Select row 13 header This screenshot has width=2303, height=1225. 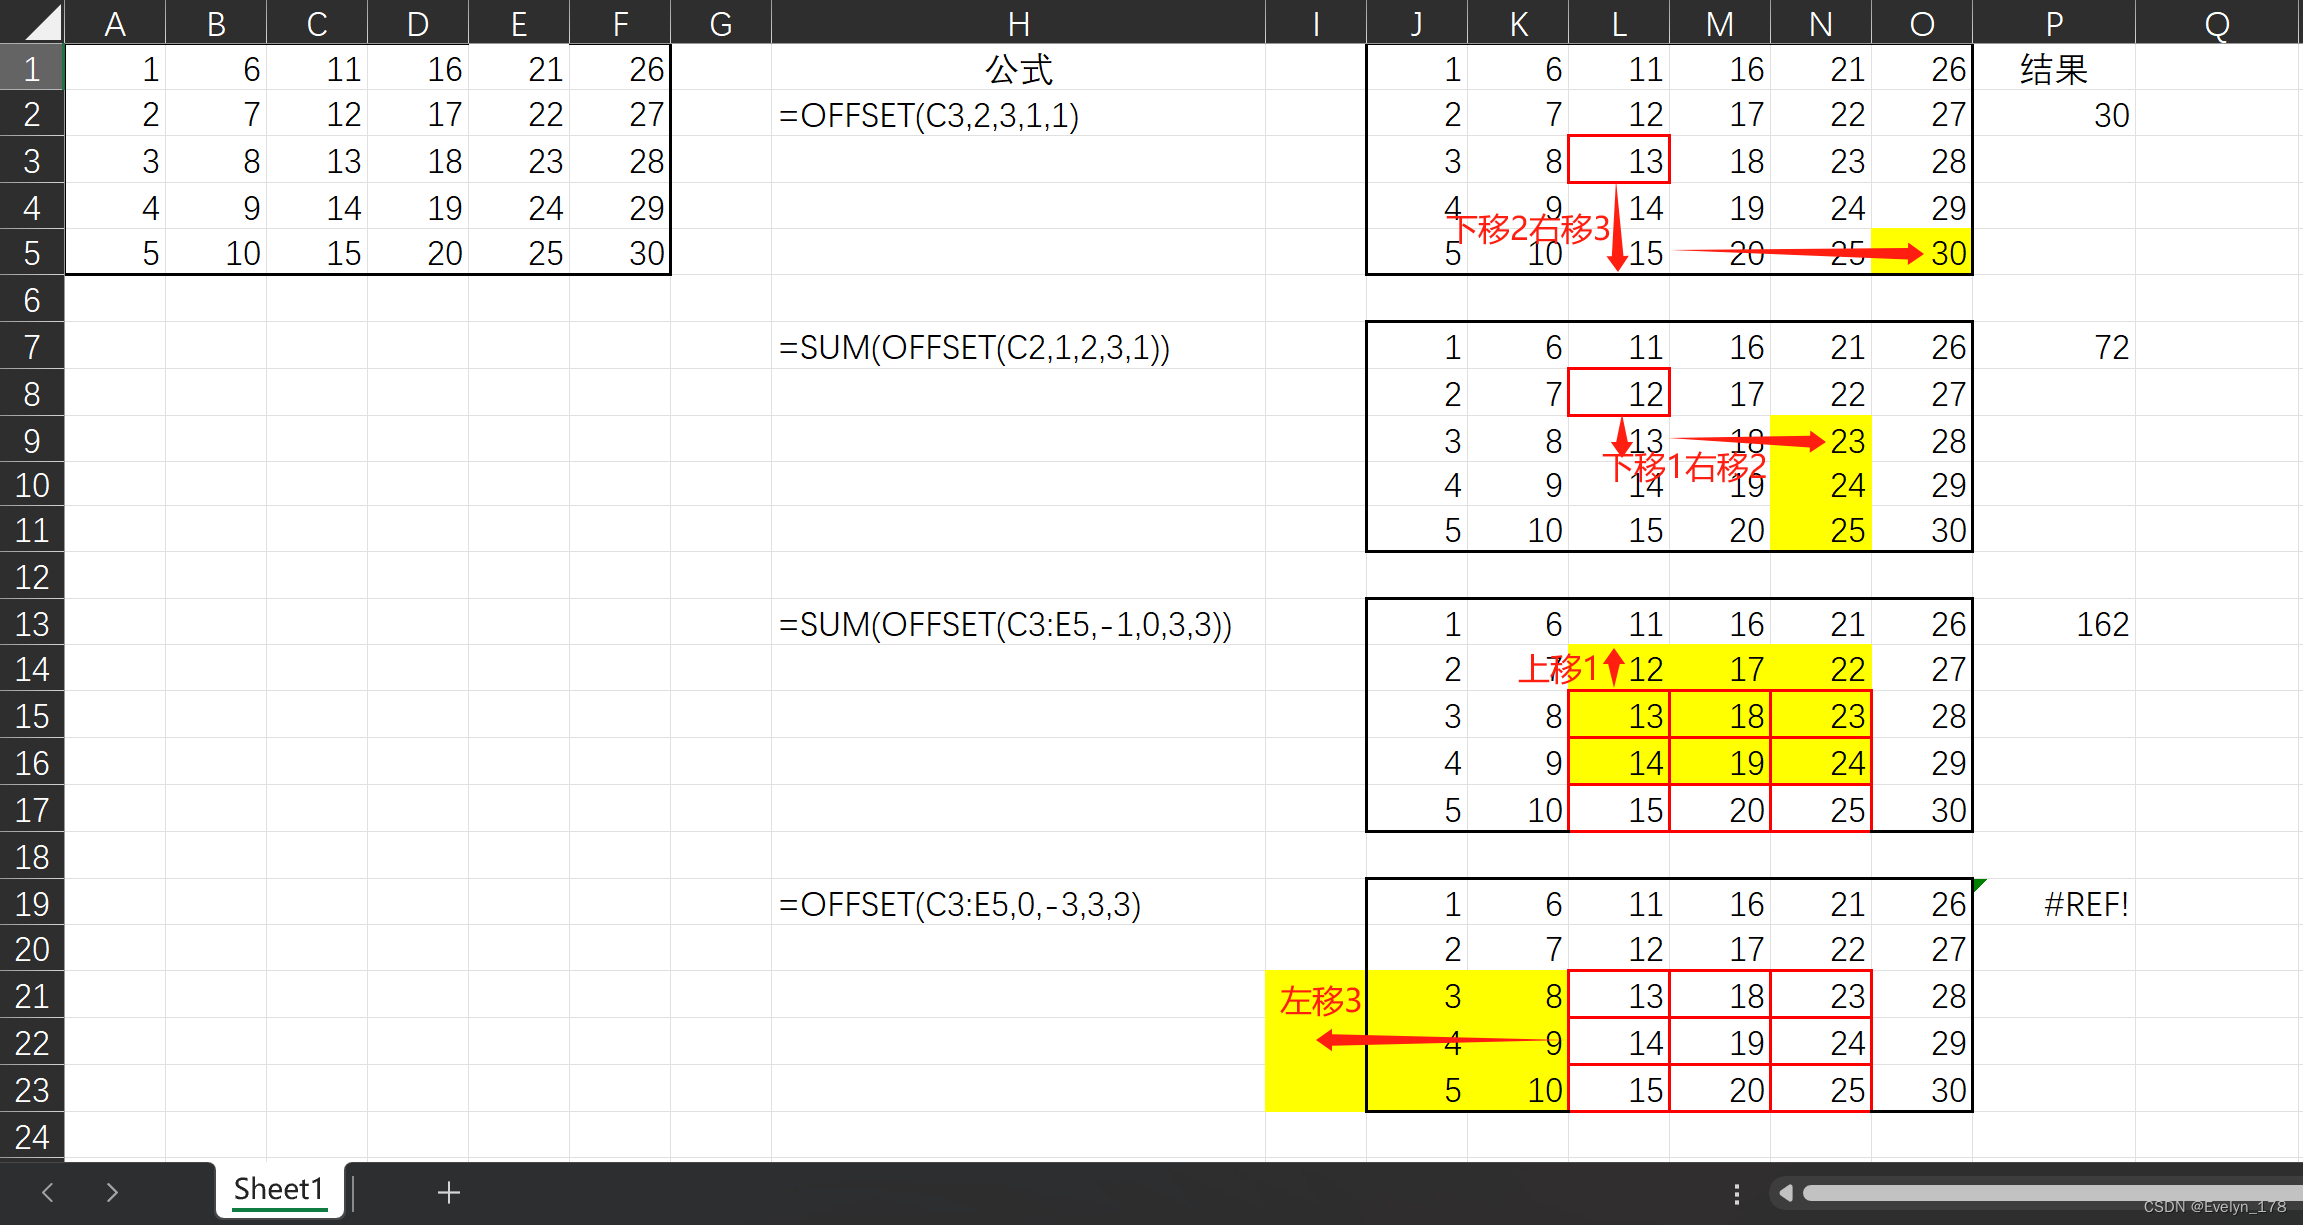32,624
